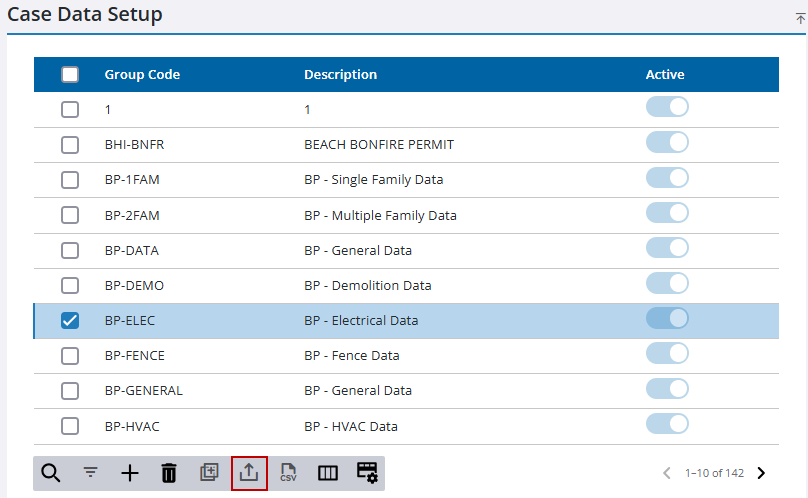Check the select-all header checkbox
This screenshot has width=808, height=498.
[70, 75]
